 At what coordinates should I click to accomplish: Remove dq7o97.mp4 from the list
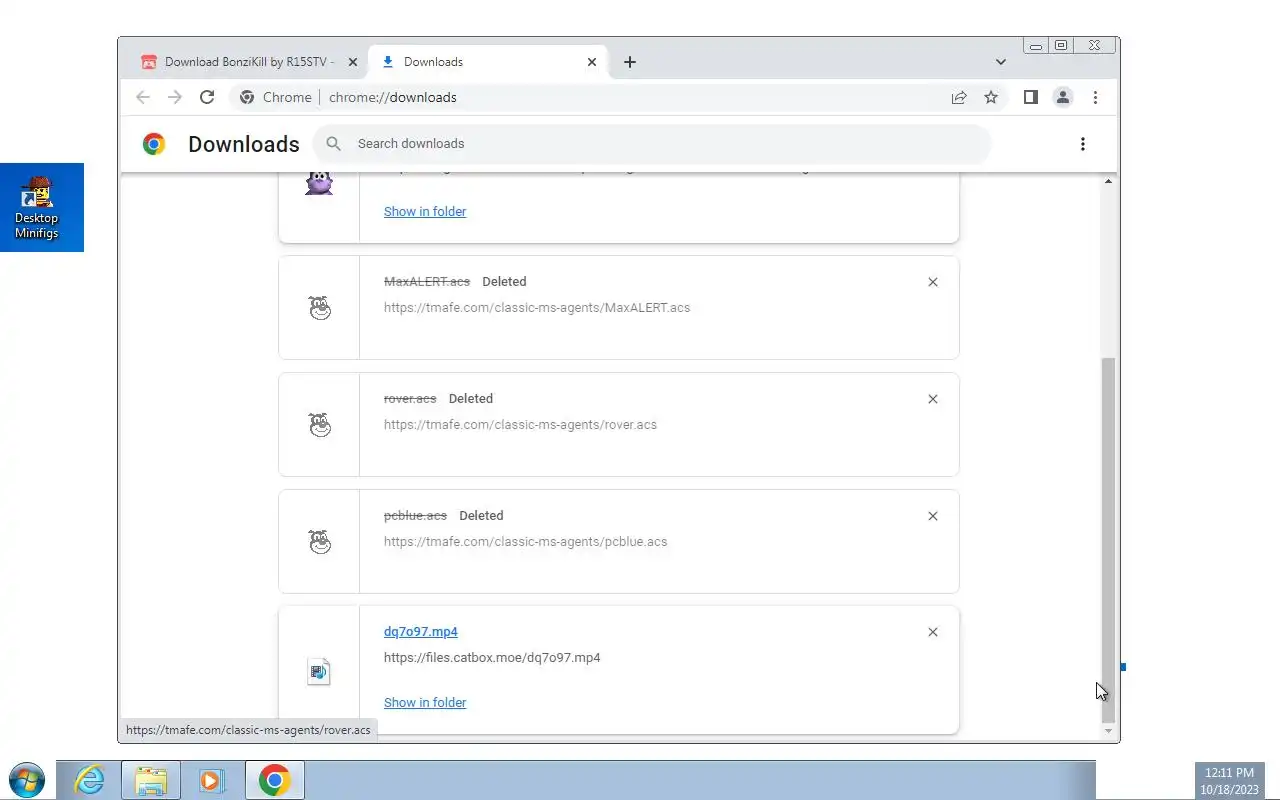click(x=933, y=632)
